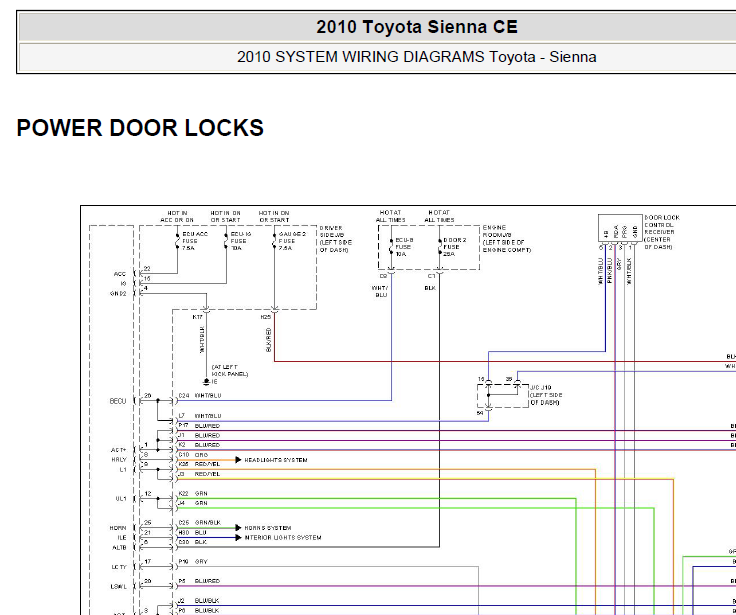This screenshot has height=615, width=736.
Task: Click the "ENGINE ROOM J/B" label
Action: pos(497,231)
